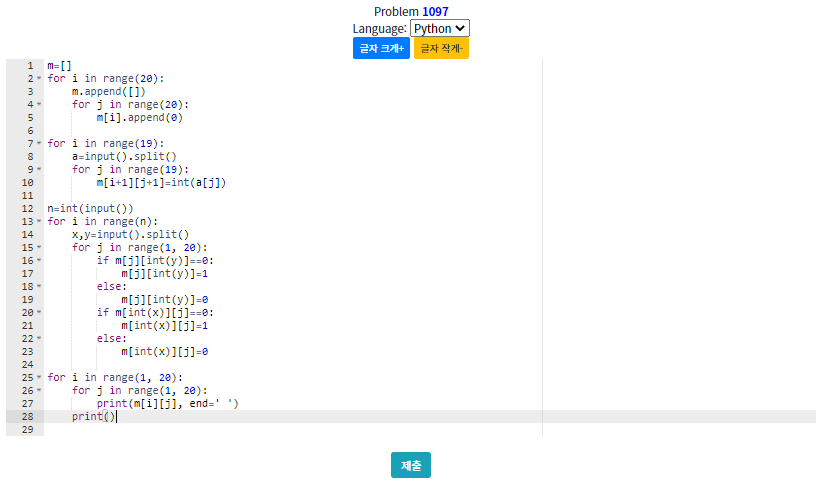829x484 pixels.
Task: Collapse the fold arrow on line 20
Action: [39, 313]
